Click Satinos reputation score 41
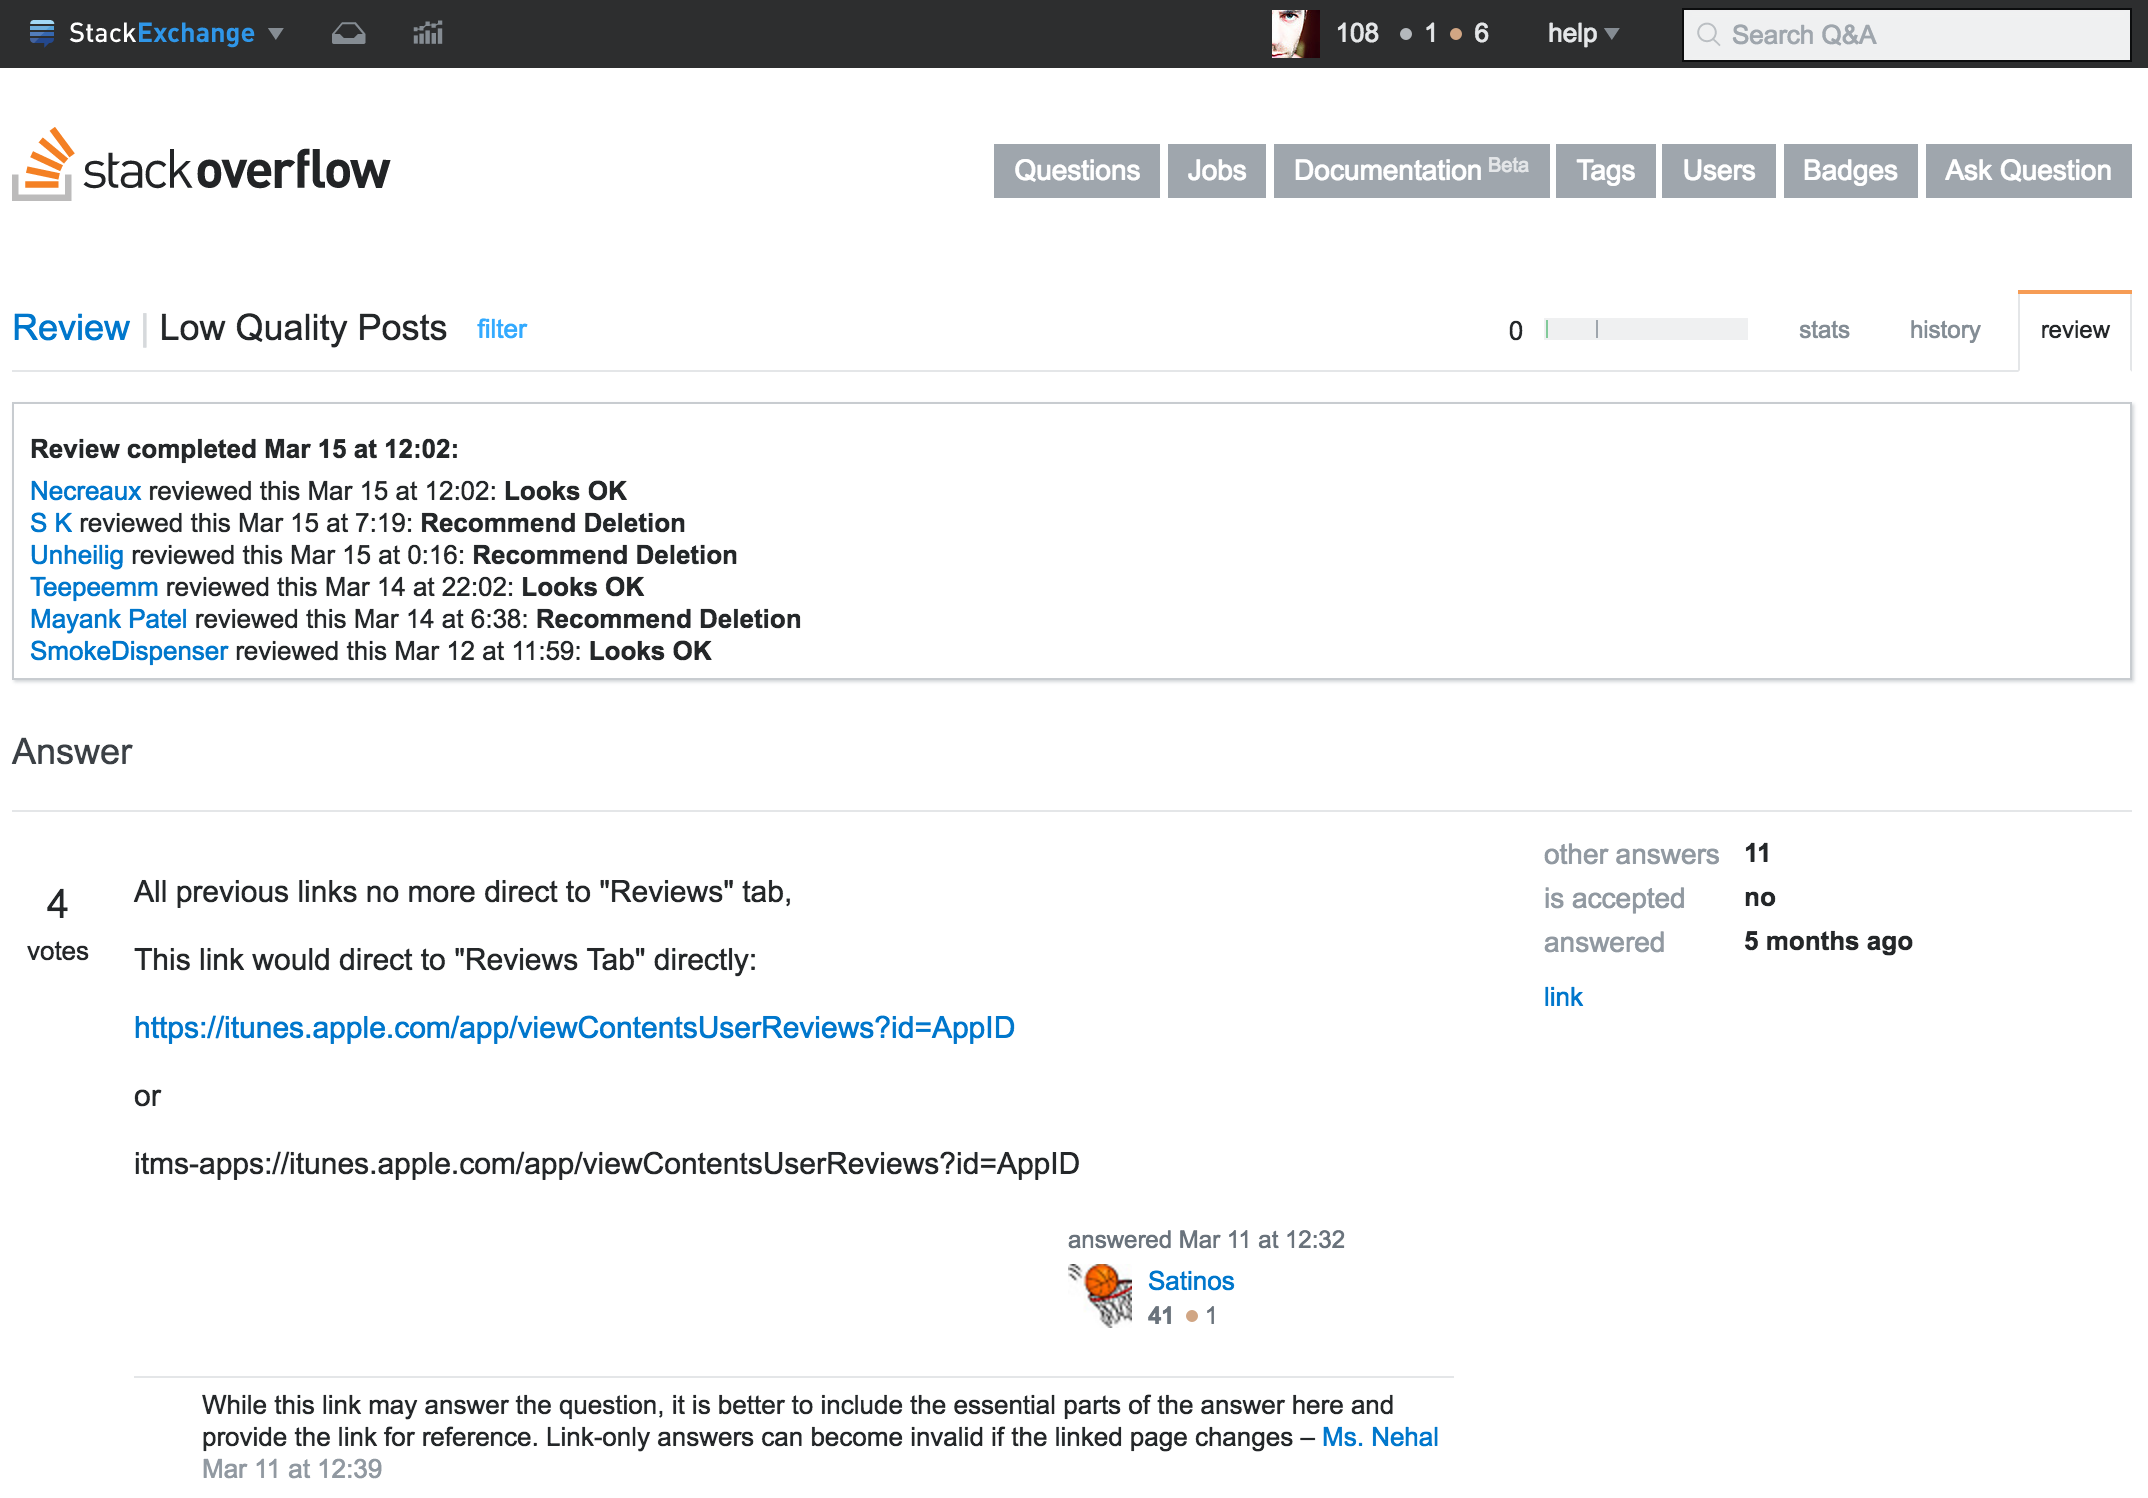Image resolution: width=2148 pixels, height=1498 pixels. [x=1160, y=1315]
